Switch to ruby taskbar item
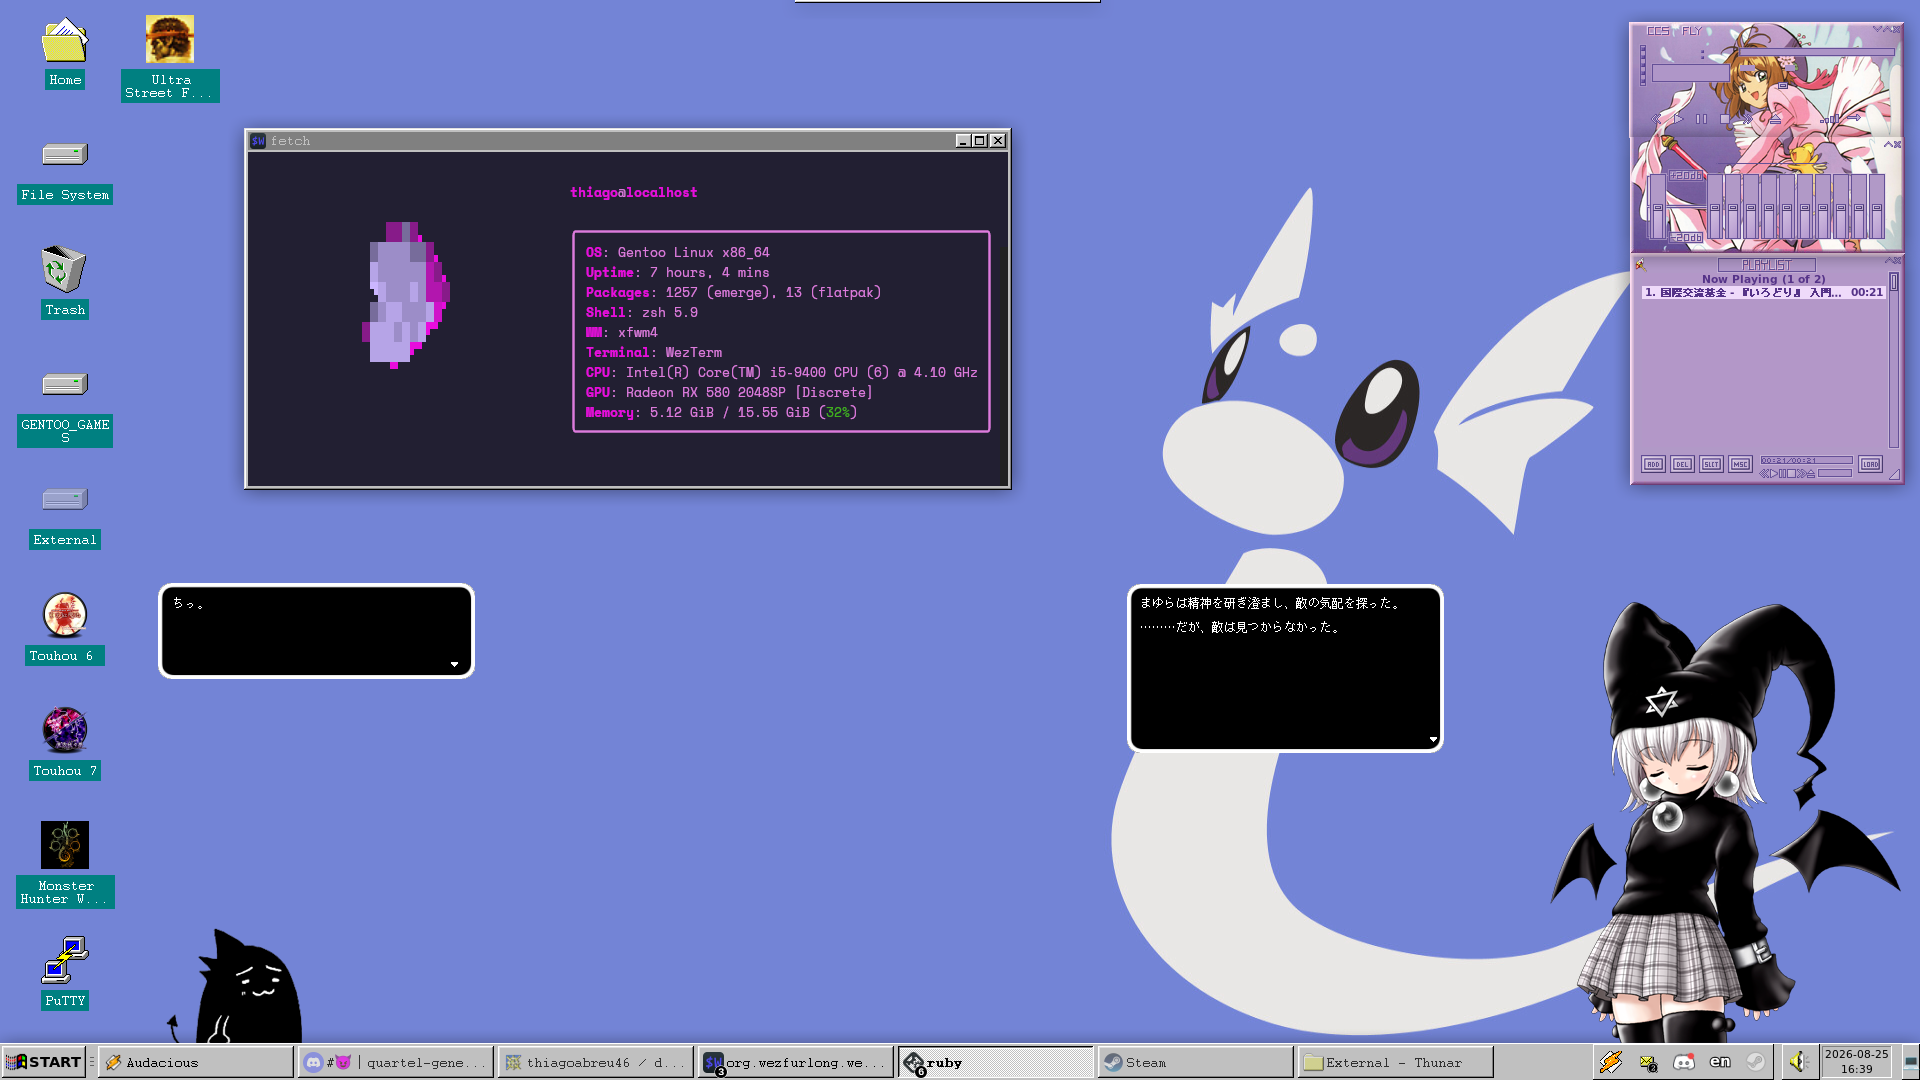 point(995,1062)
